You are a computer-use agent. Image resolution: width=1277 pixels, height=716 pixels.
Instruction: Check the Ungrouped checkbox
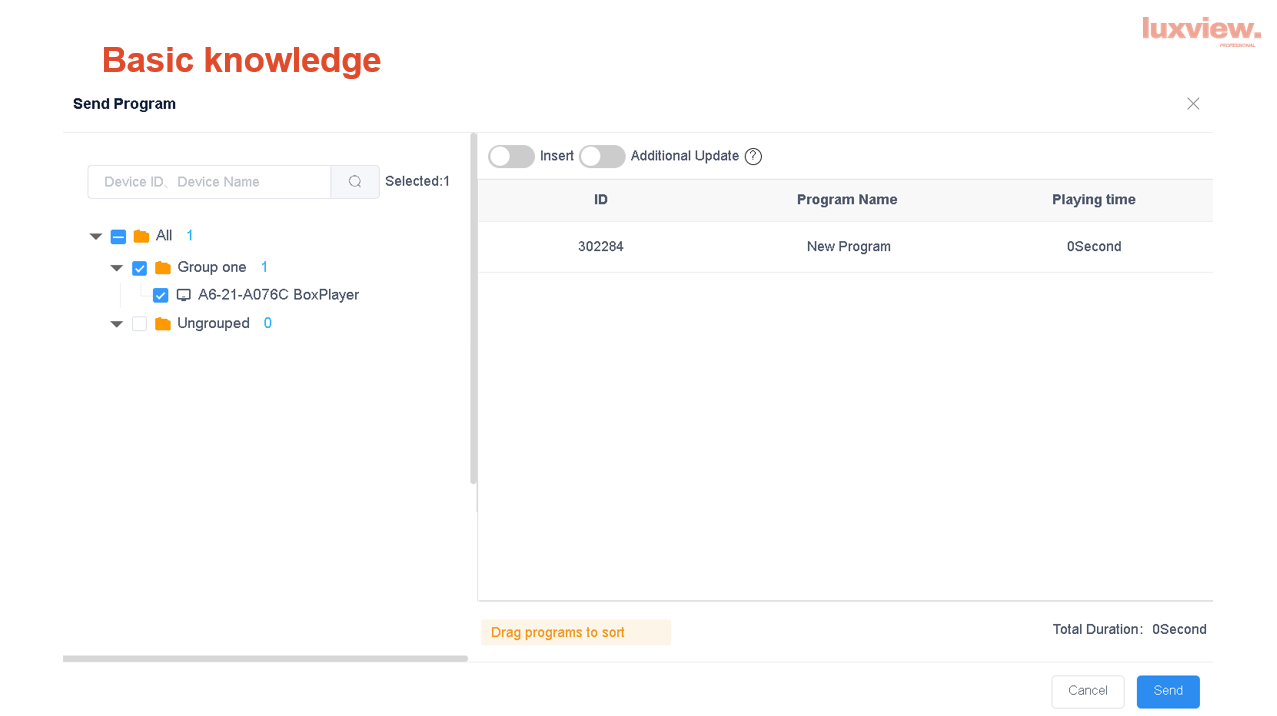point(140,324)
